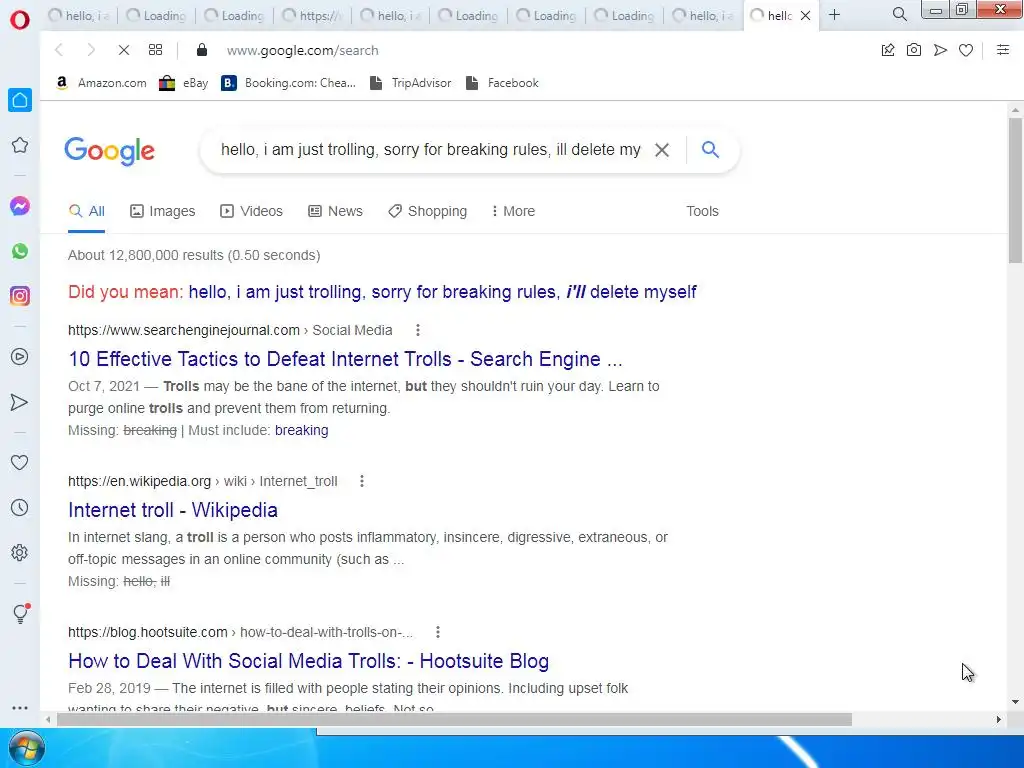Submit search with the blue magnifier
The image size is (1024, 768).
click(x=711, y=150)
